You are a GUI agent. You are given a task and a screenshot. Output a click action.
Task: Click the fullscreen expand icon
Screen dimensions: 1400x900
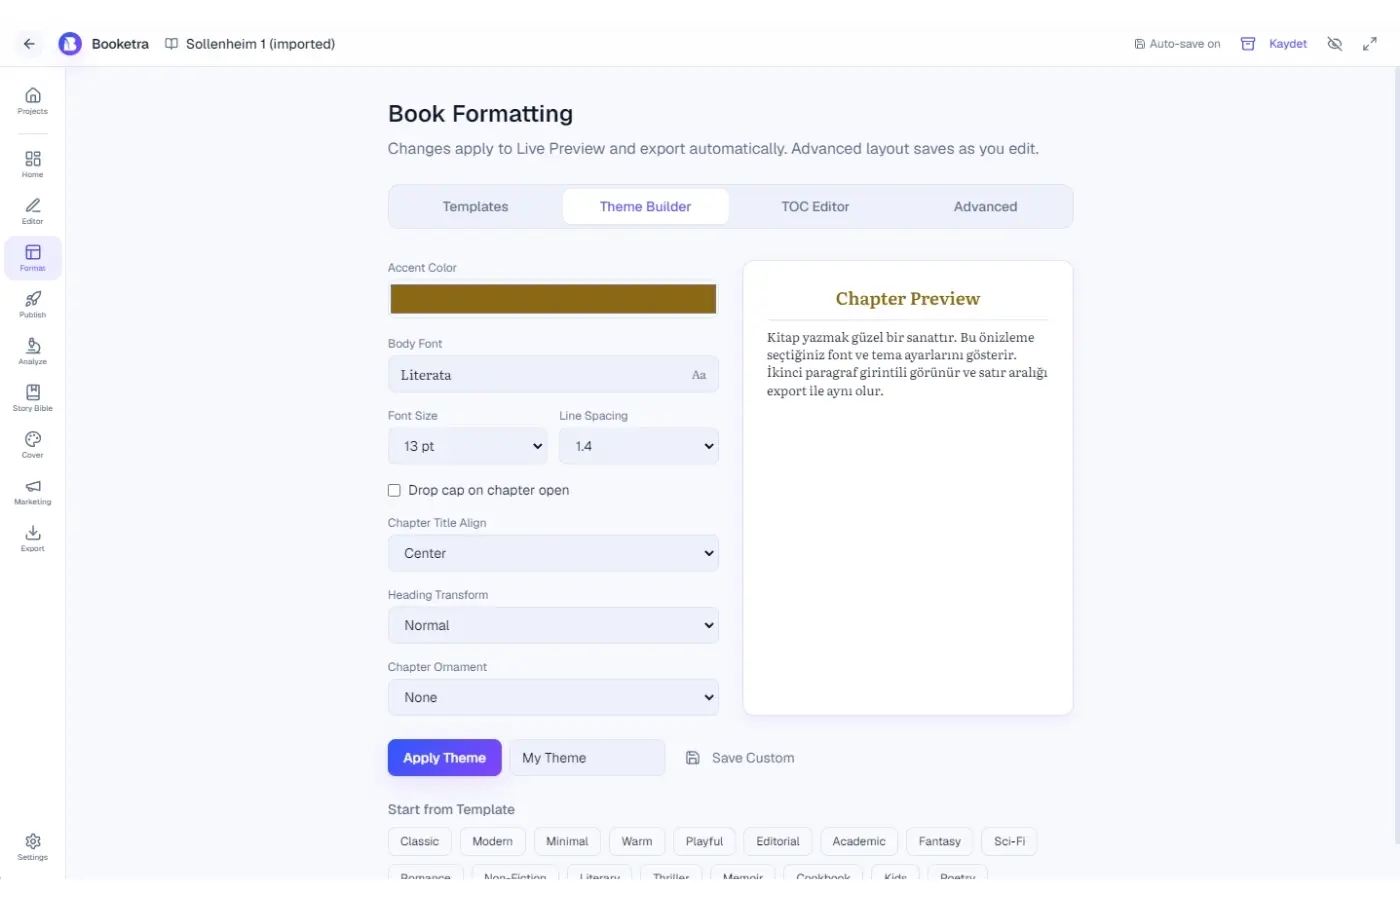(x=1370, y=44)
